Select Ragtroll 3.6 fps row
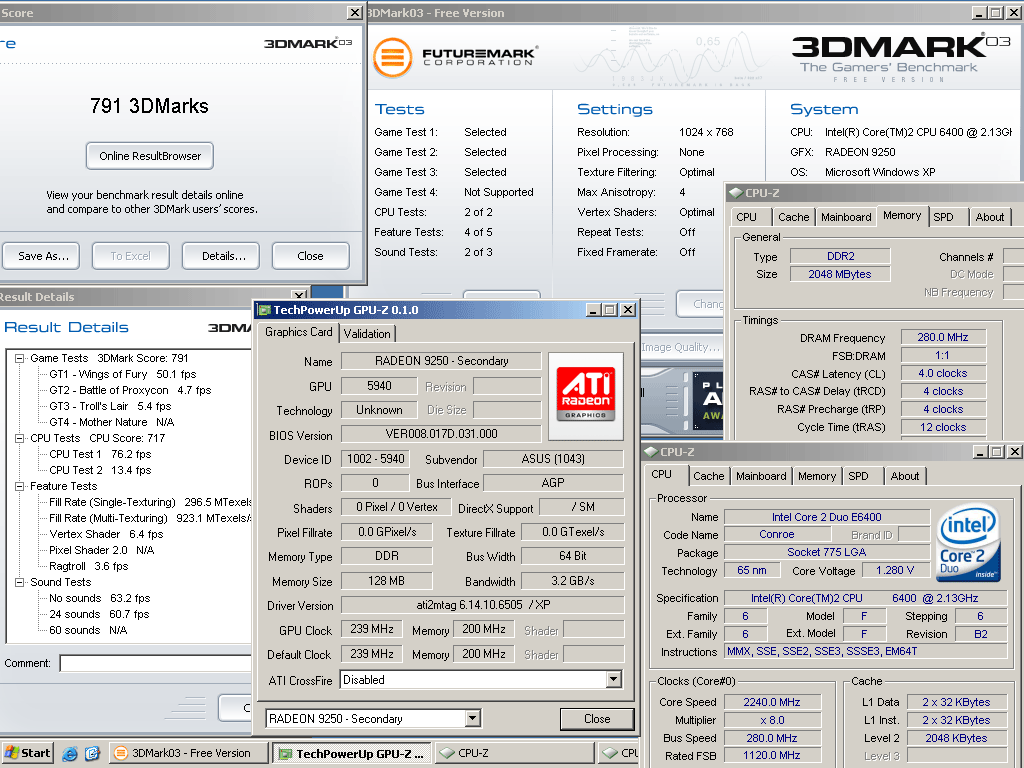This screenshot has width=1024, height=768. (89, 566)
